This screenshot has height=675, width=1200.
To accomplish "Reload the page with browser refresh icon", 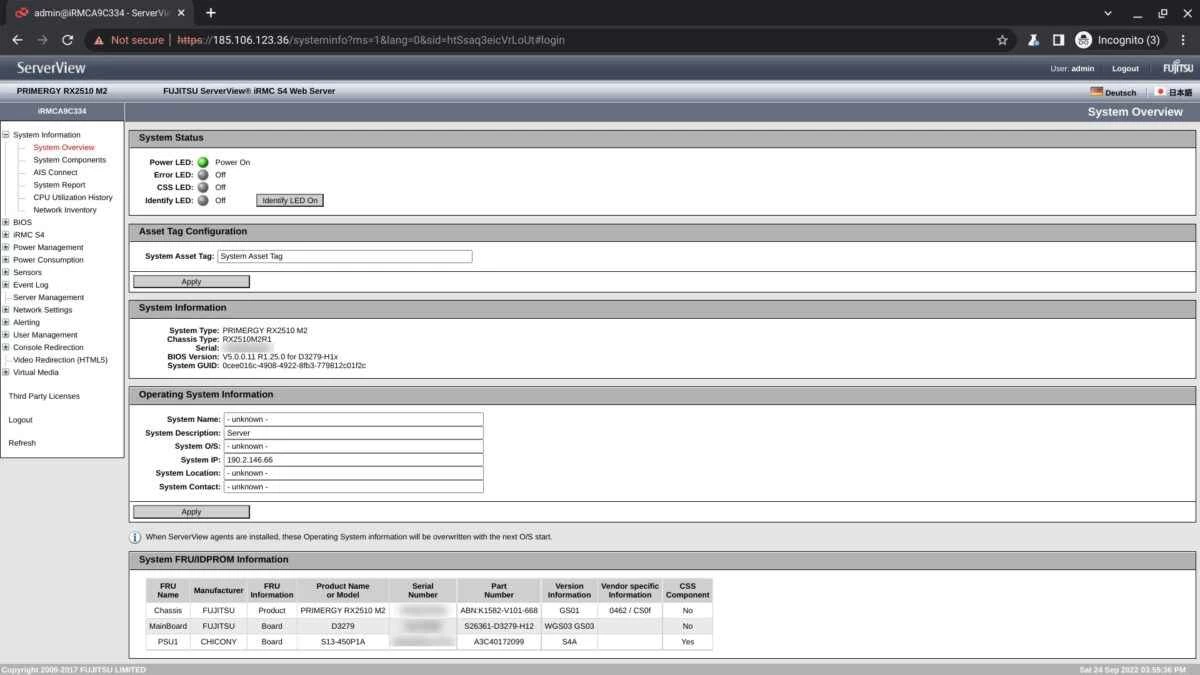I will (x=67, y=40).
